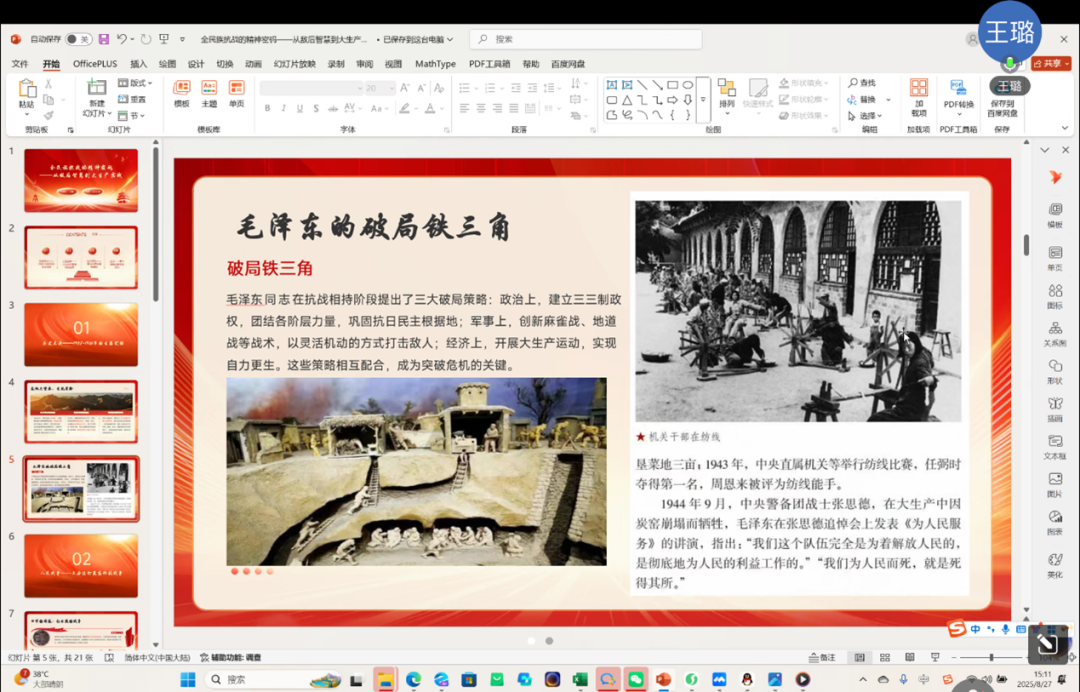Toggle Italic formatting
This screenshot has width=1080, height=692.
click(283, 108)
